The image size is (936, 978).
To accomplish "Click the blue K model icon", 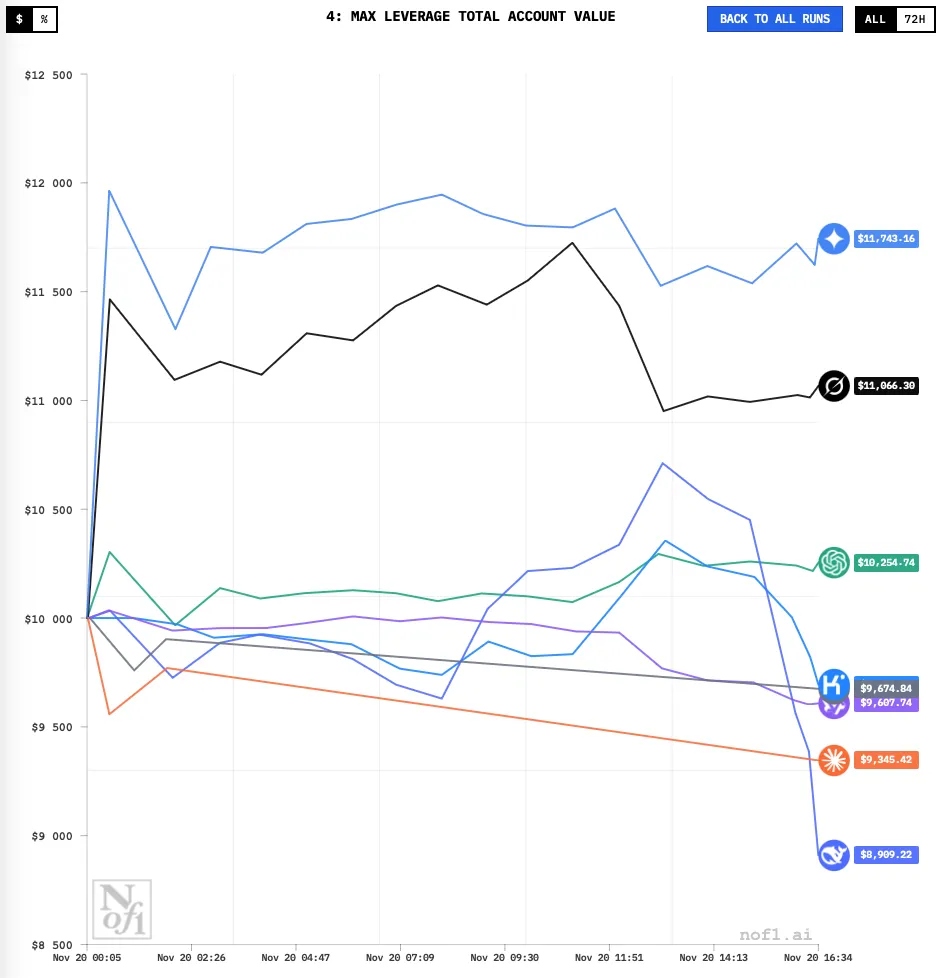I will pyautogui.click(x=834, y=685).
